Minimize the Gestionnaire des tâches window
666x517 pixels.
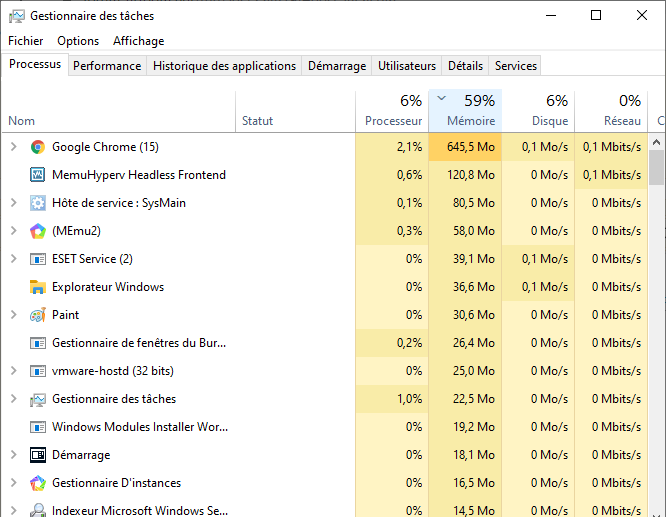click(x=551, y=16)
